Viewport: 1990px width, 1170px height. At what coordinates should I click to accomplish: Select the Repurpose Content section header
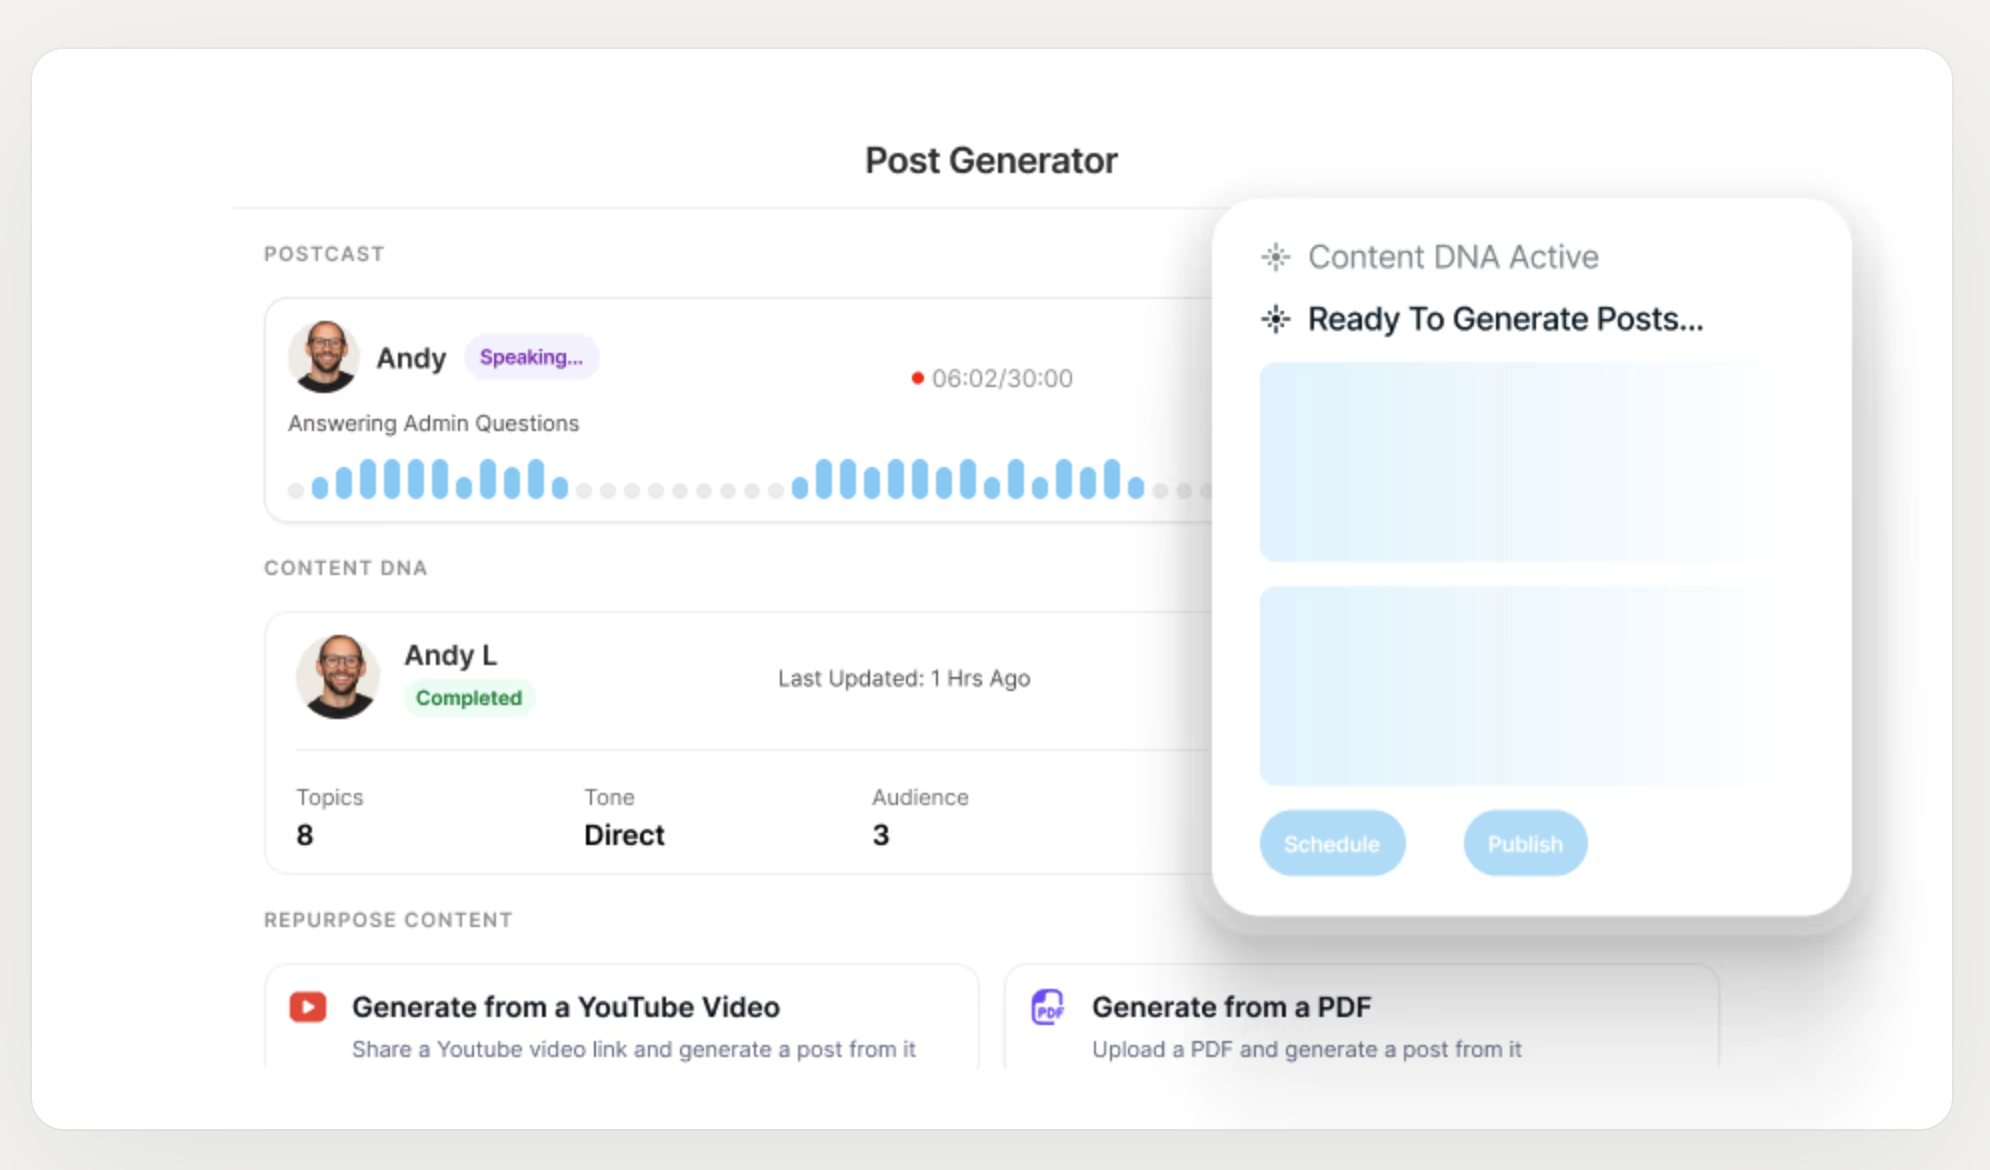(388, 919)
